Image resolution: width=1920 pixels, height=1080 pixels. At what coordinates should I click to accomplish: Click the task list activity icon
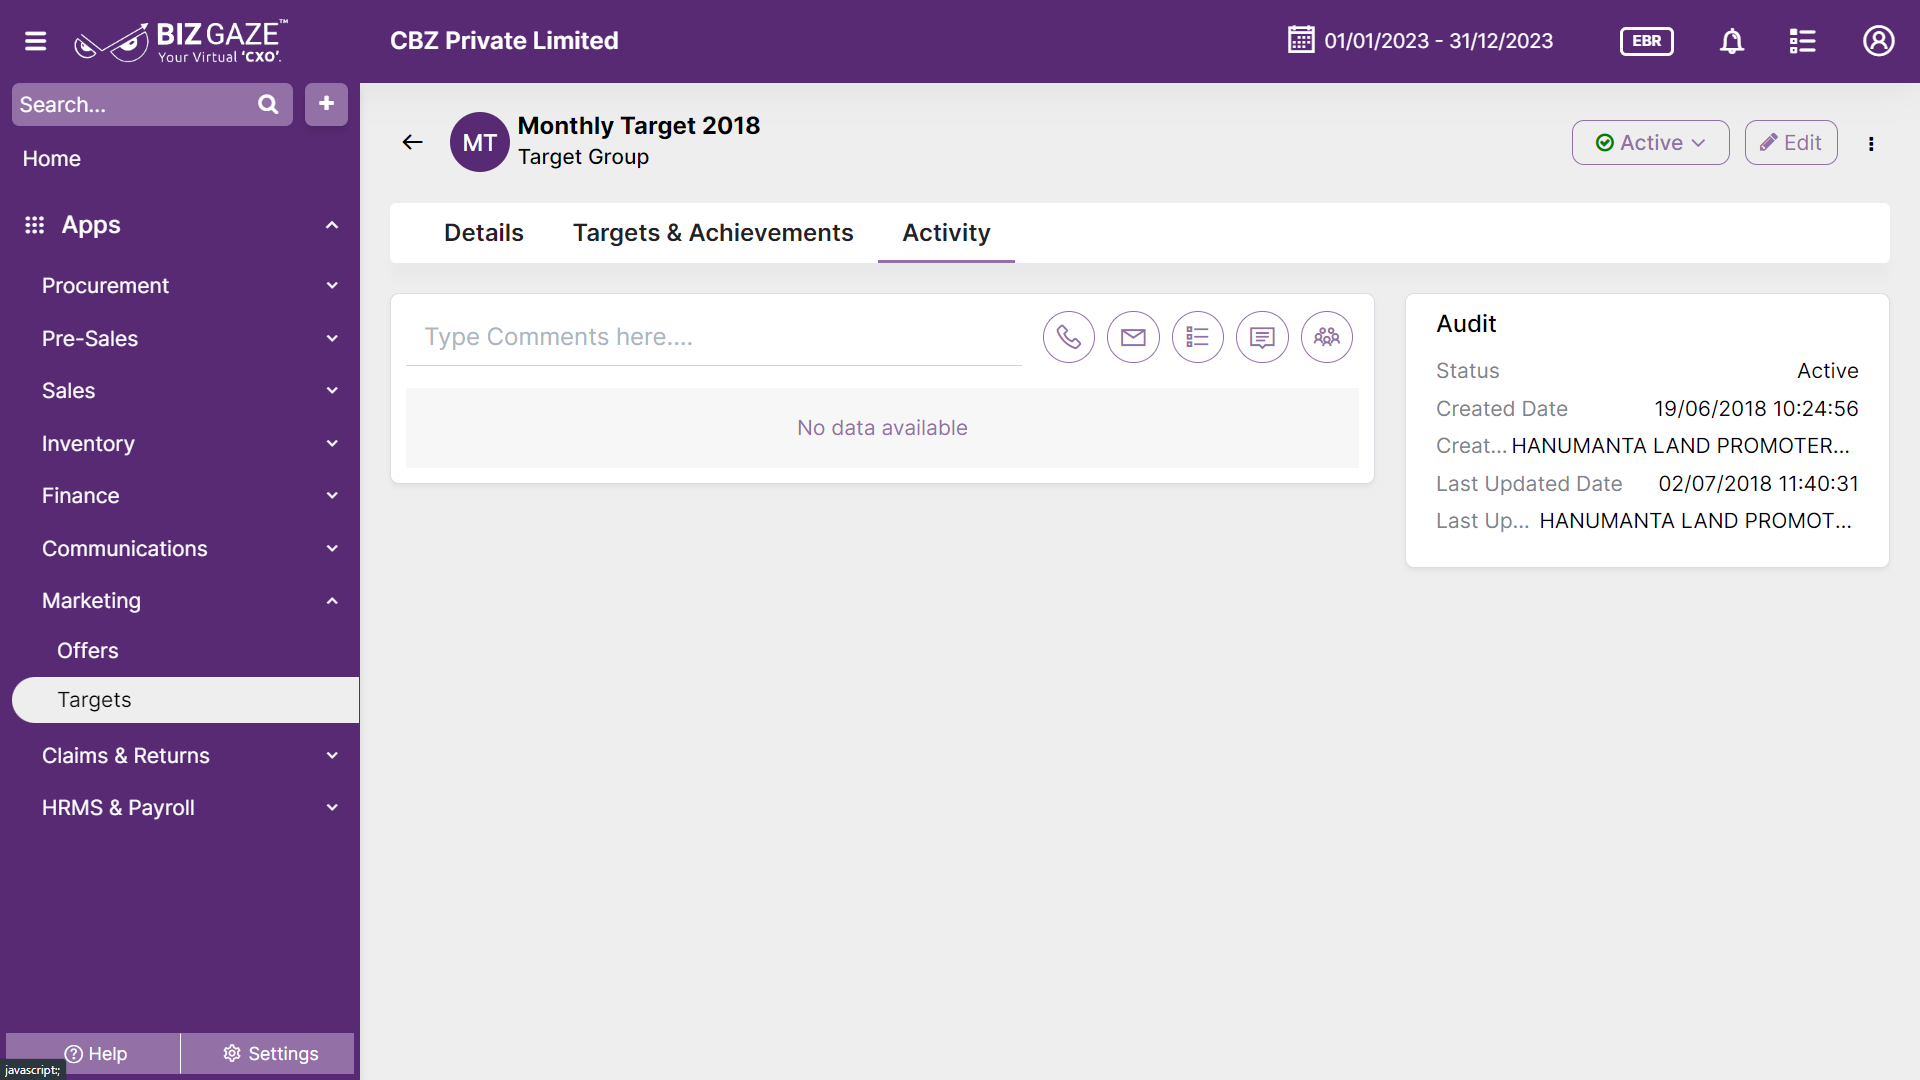(1198, 337)
